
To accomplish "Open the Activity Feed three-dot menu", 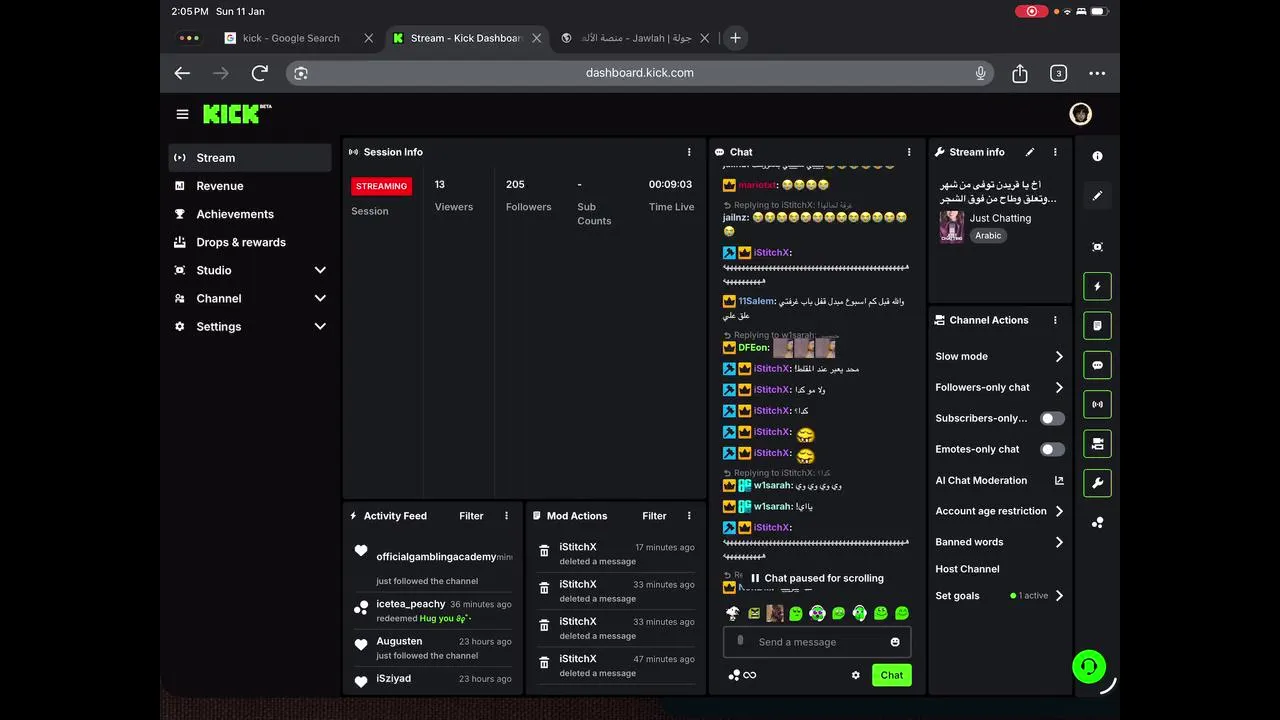I will click(506, 516).
